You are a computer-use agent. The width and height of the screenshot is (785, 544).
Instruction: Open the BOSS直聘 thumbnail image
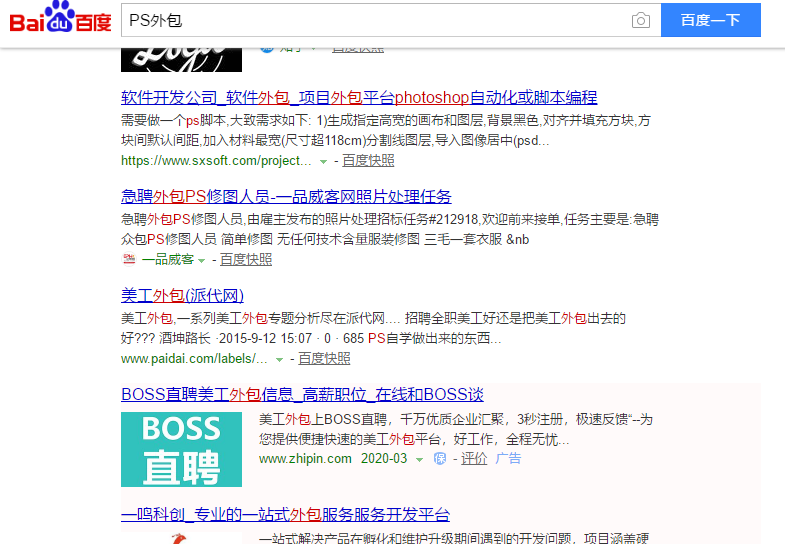(x=181, y=449)
